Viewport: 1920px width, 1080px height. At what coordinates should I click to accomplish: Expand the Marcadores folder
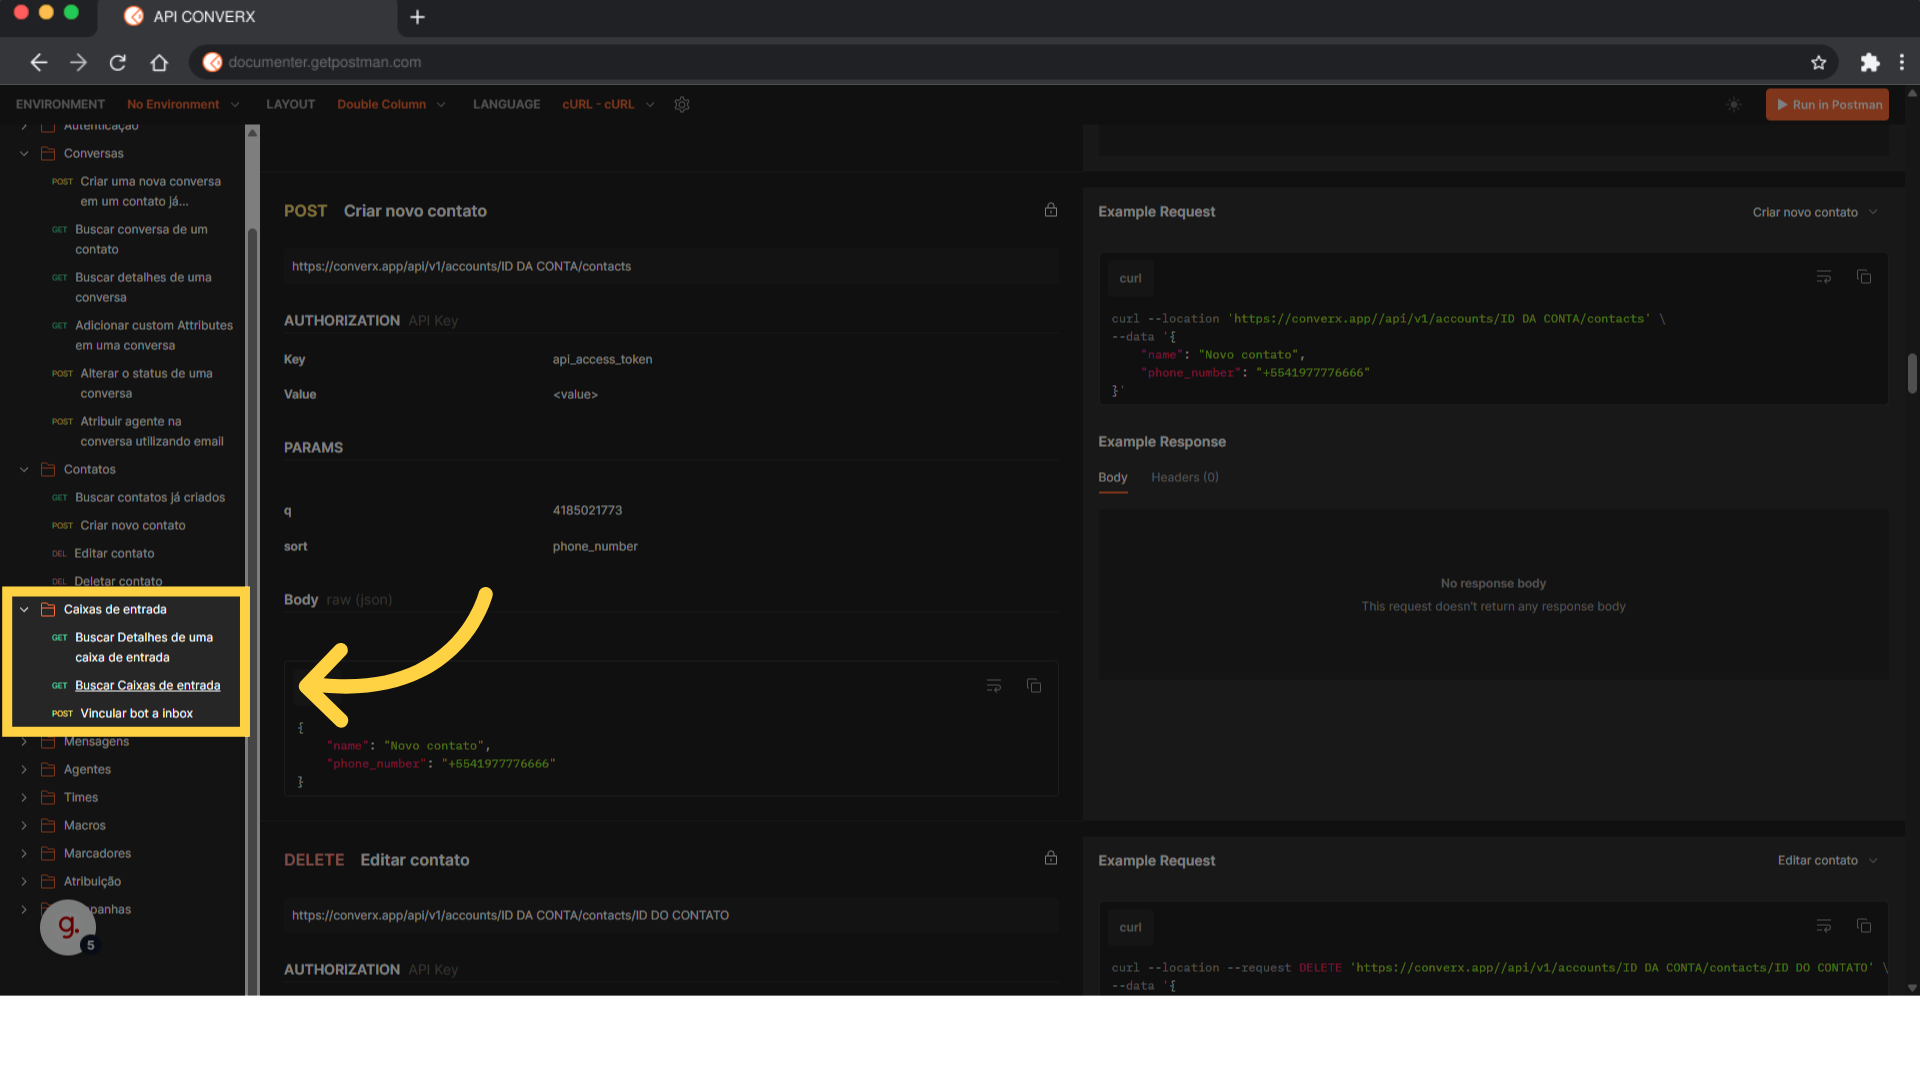pyautogui.click(x=24, y=854)
